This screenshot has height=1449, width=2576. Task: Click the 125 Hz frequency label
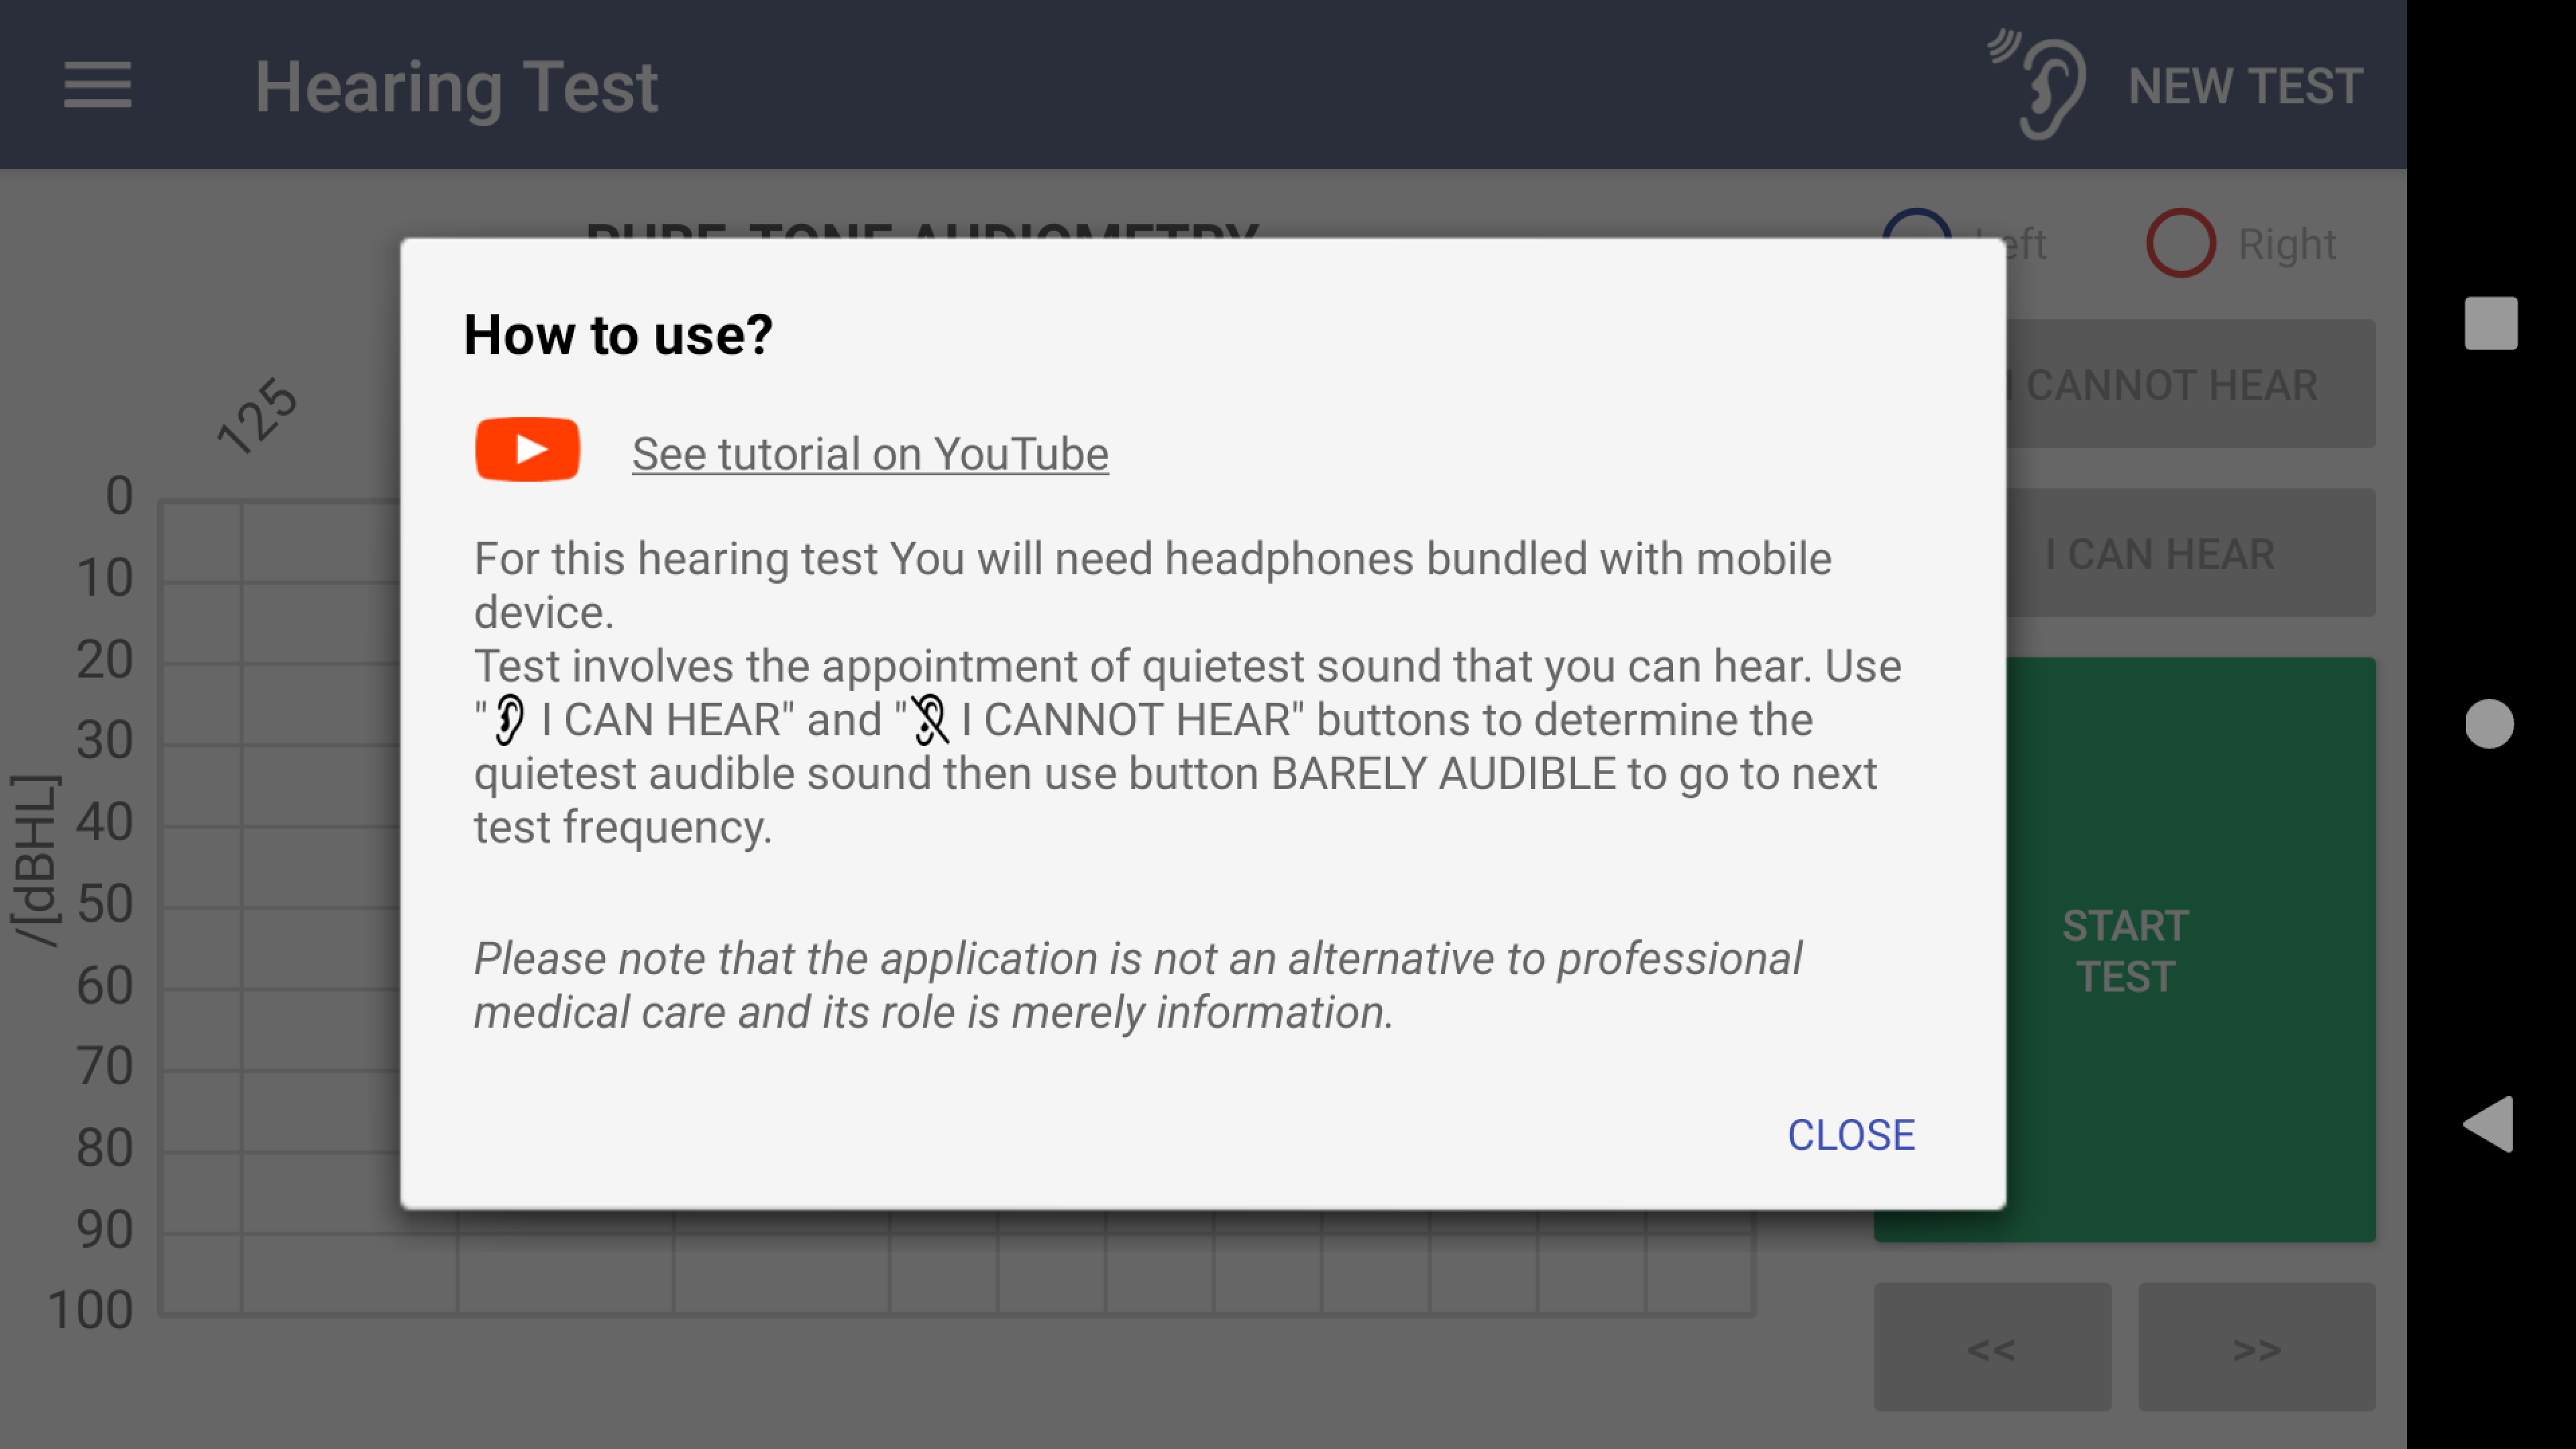(257, 415)
